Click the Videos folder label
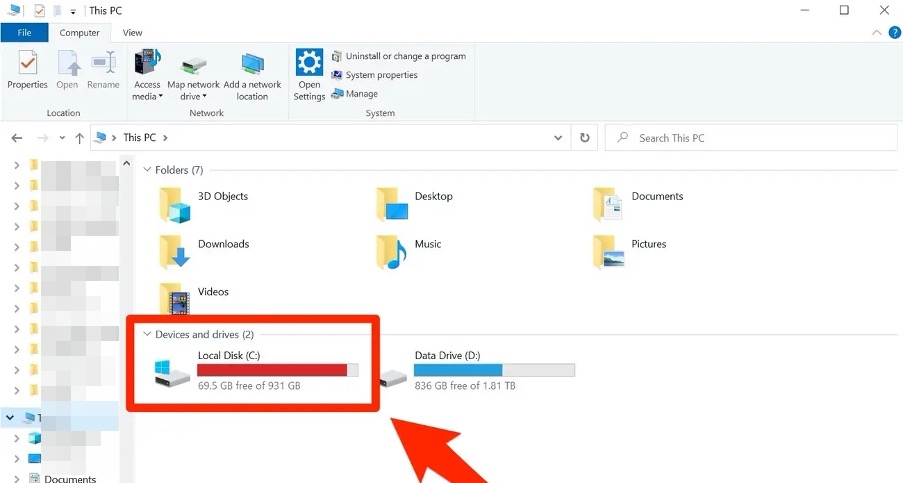Image resolution: width=904 pixels, height=483 pixels. pyautogui.click(x=213, y=292)
